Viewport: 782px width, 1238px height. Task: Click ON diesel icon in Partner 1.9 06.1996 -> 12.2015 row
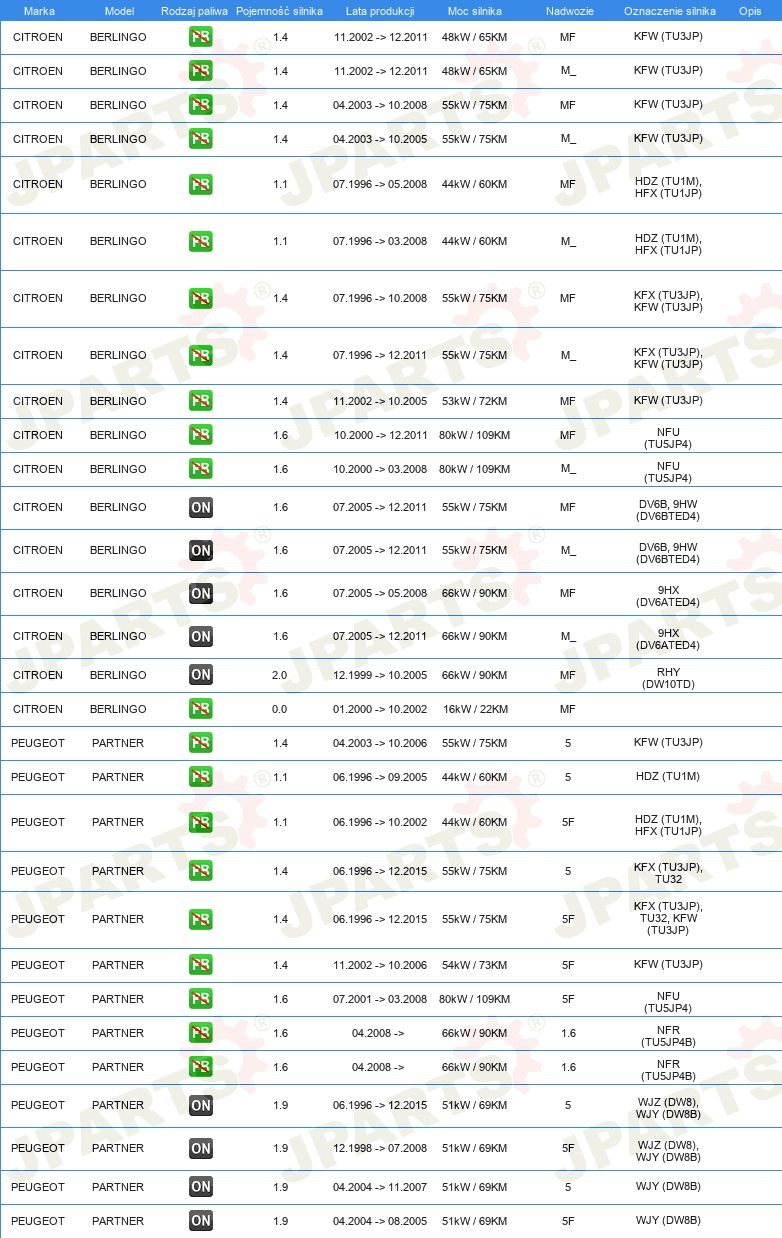pyautogui.click(x=201, y=1105)
